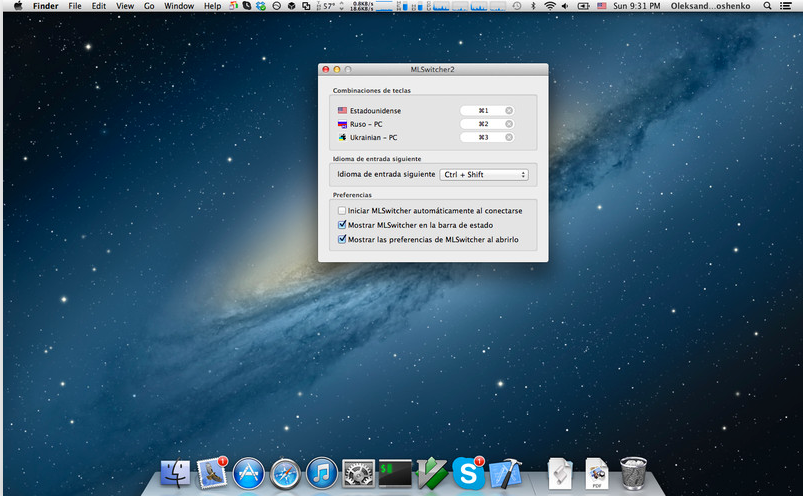
Task: Open the File menu
Action: coord(75,6)
